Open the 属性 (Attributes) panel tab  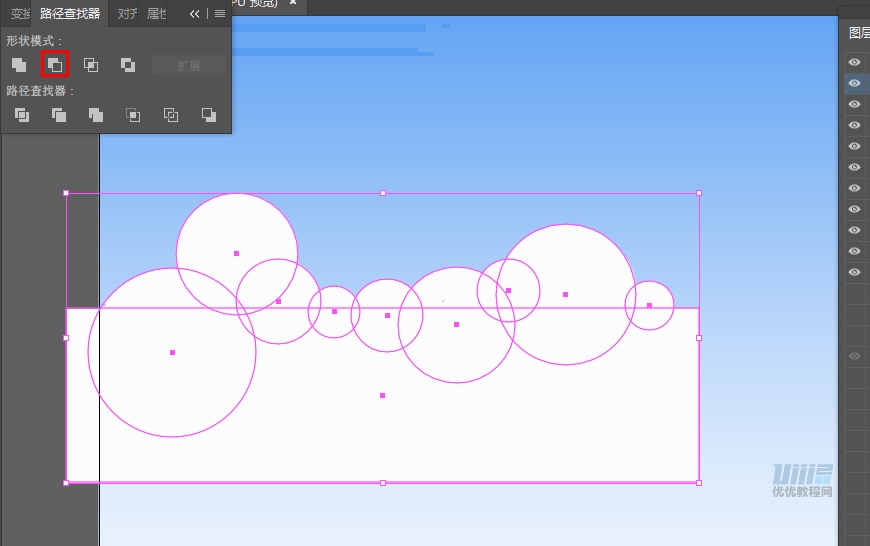click(157, 14)
